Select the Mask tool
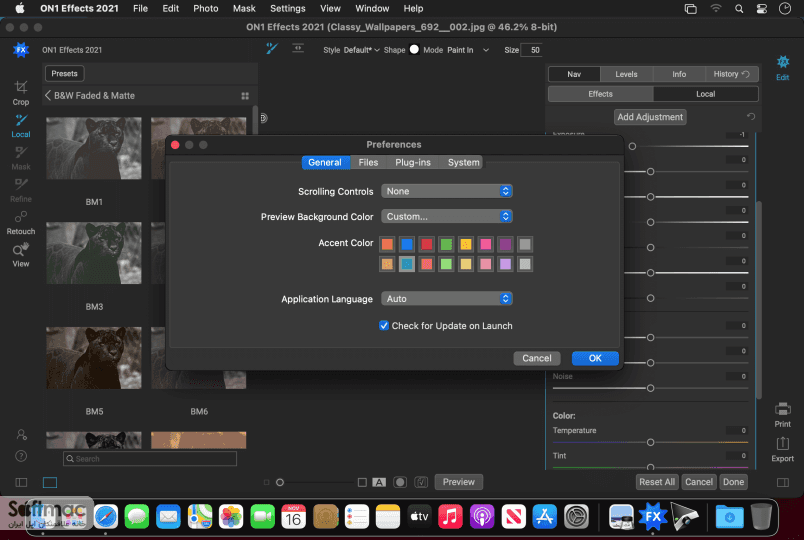This screenshot has height=540, width=804. pos(21,158)
